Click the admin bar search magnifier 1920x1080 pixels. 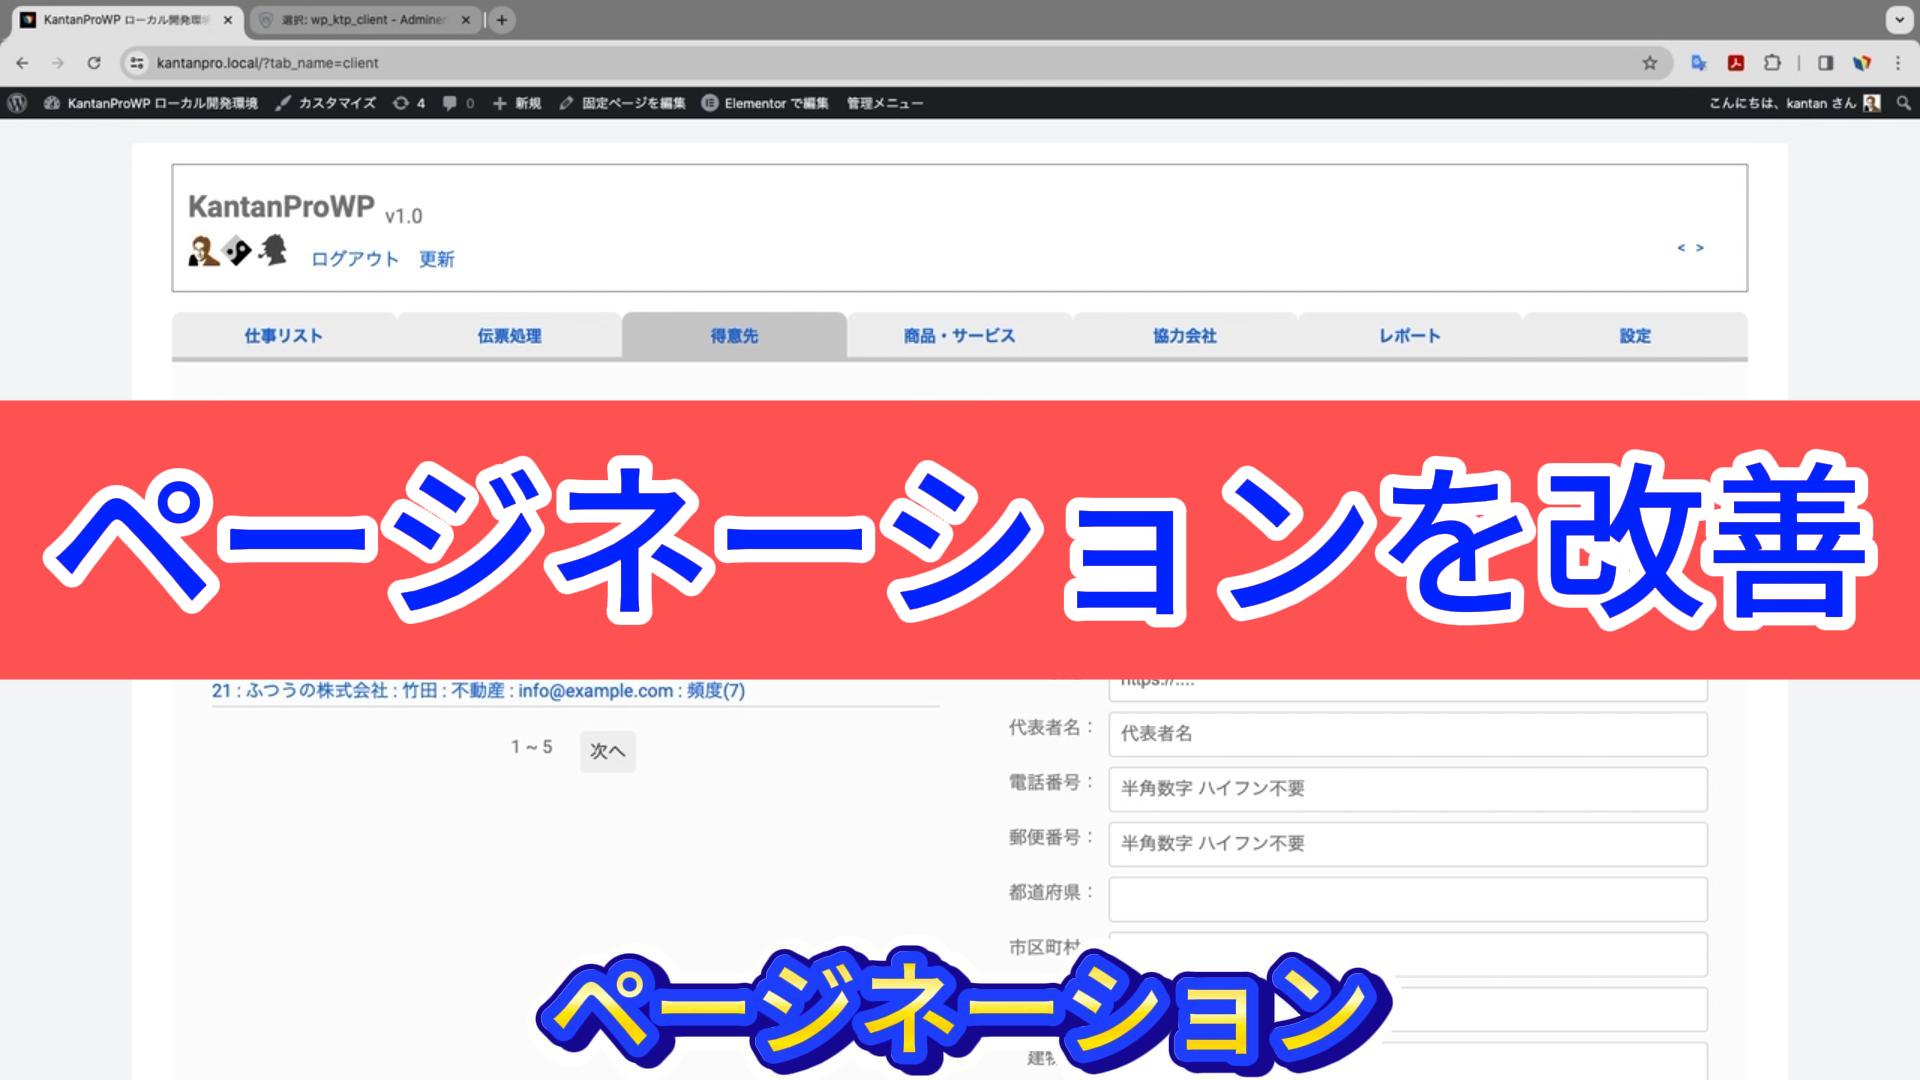pyautogui.click(x=1903, y=103)
